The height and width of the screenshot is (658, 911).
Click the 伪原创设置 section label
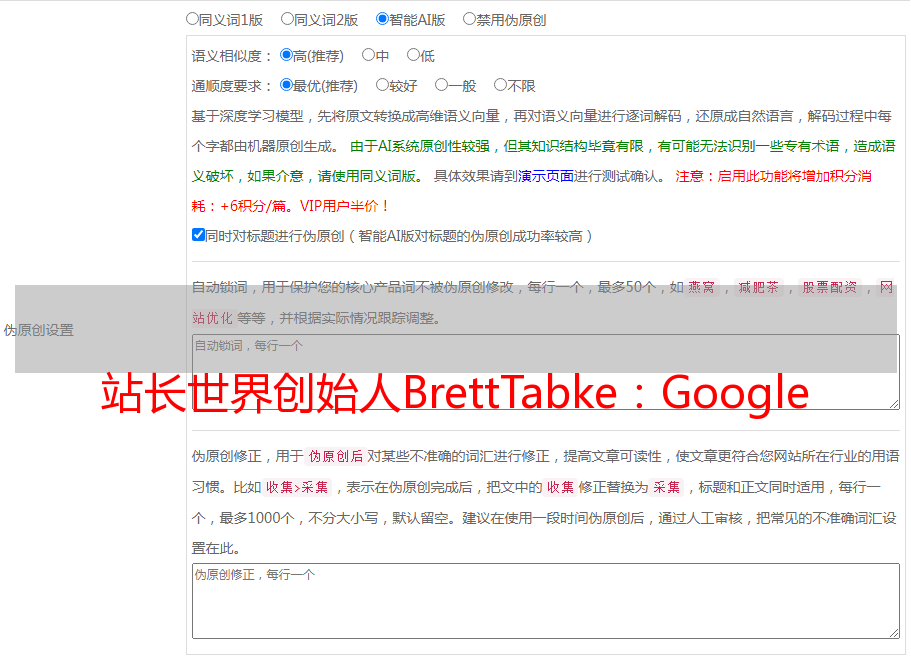[x=39, y=330]
